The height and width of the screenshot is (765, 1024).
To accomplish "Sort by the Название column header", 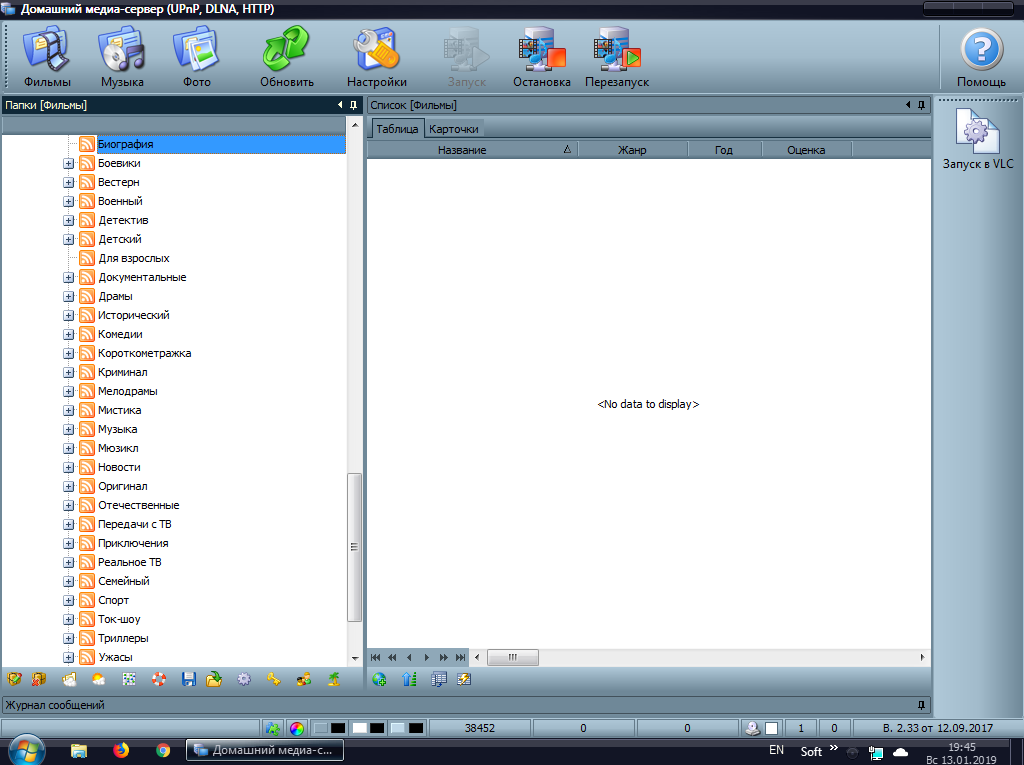I will (x=462, y=150).
